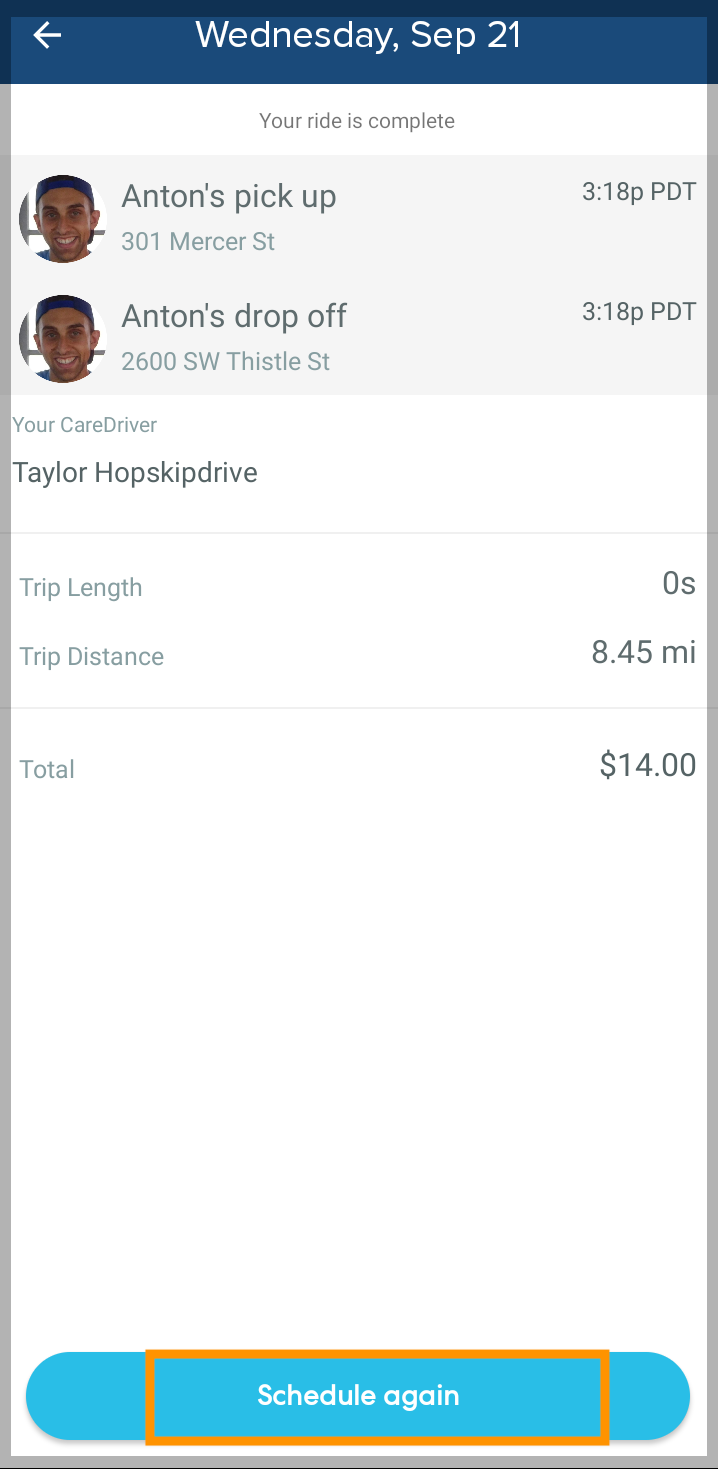
Task: Tap the 2600 SW Thistle St address
Action: coord(225,362)
